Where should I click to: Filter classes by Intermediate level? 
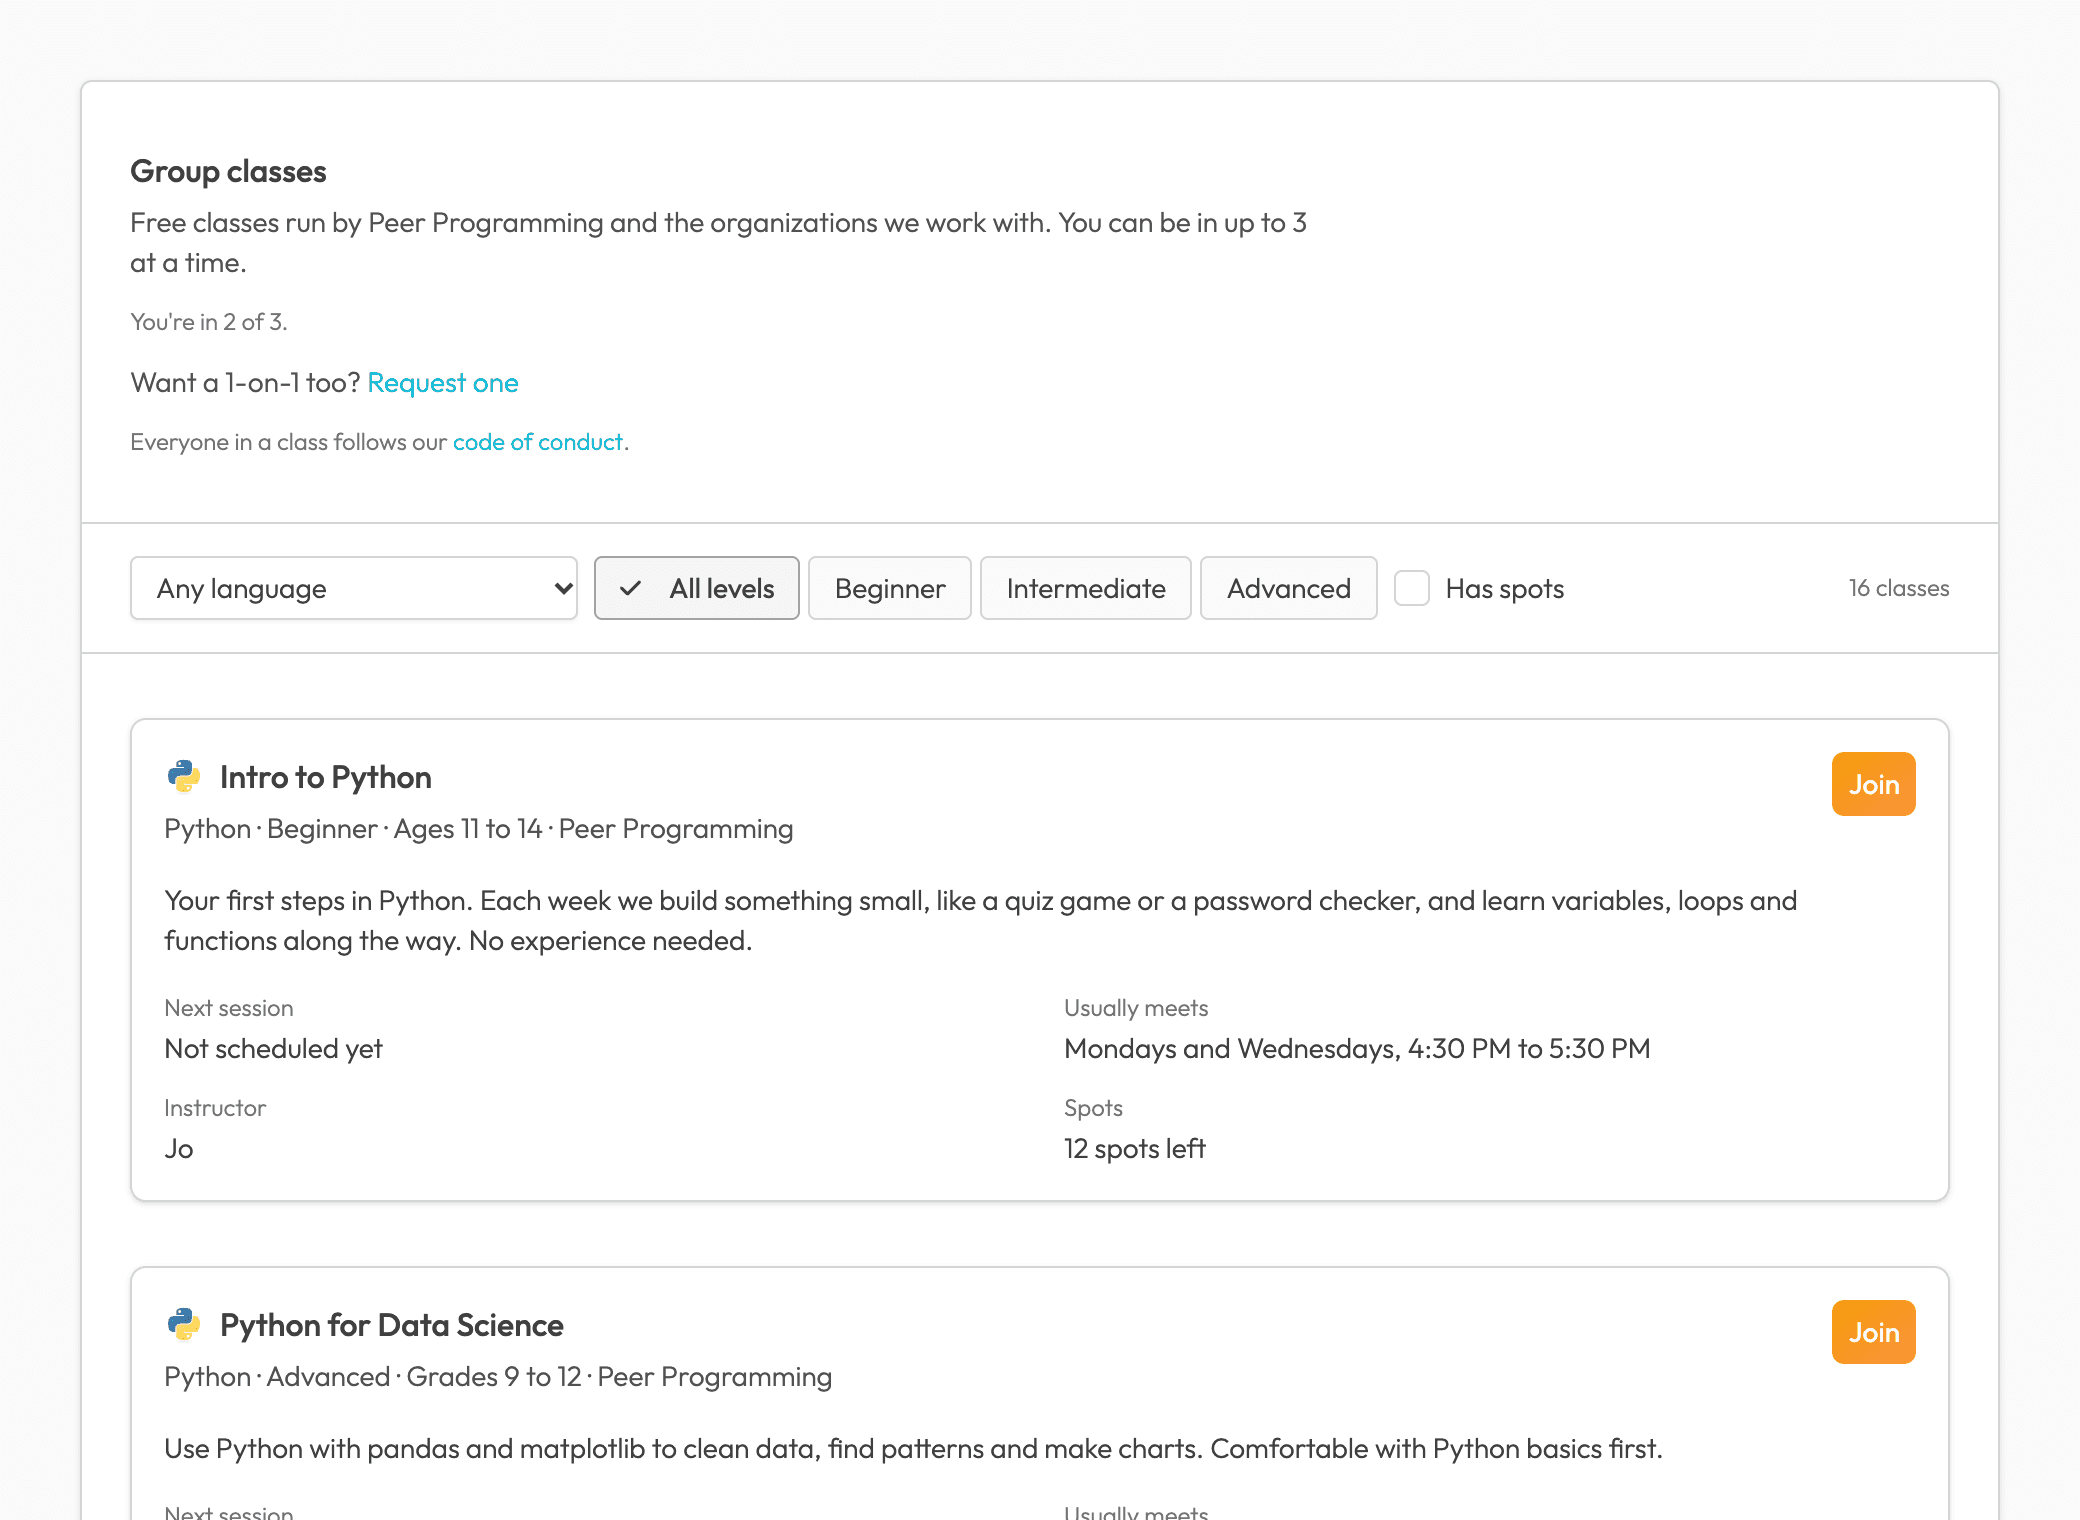tap(1086, 588)
